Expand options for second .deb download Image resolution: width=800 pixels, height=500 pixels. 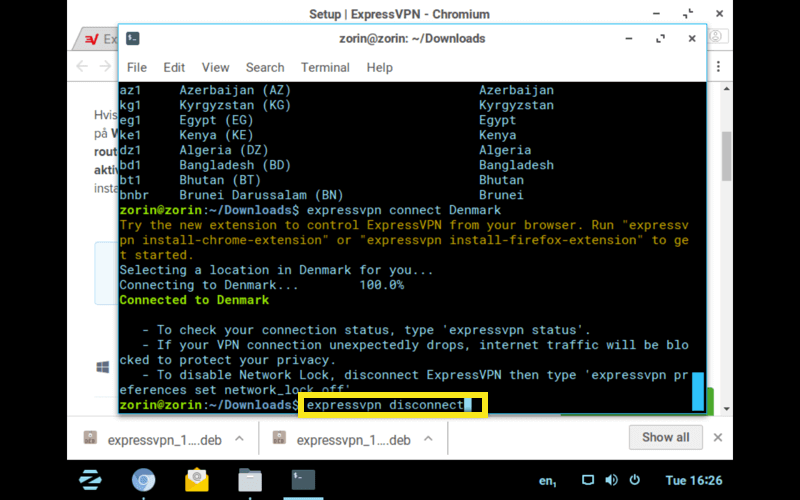coord(429,438)
